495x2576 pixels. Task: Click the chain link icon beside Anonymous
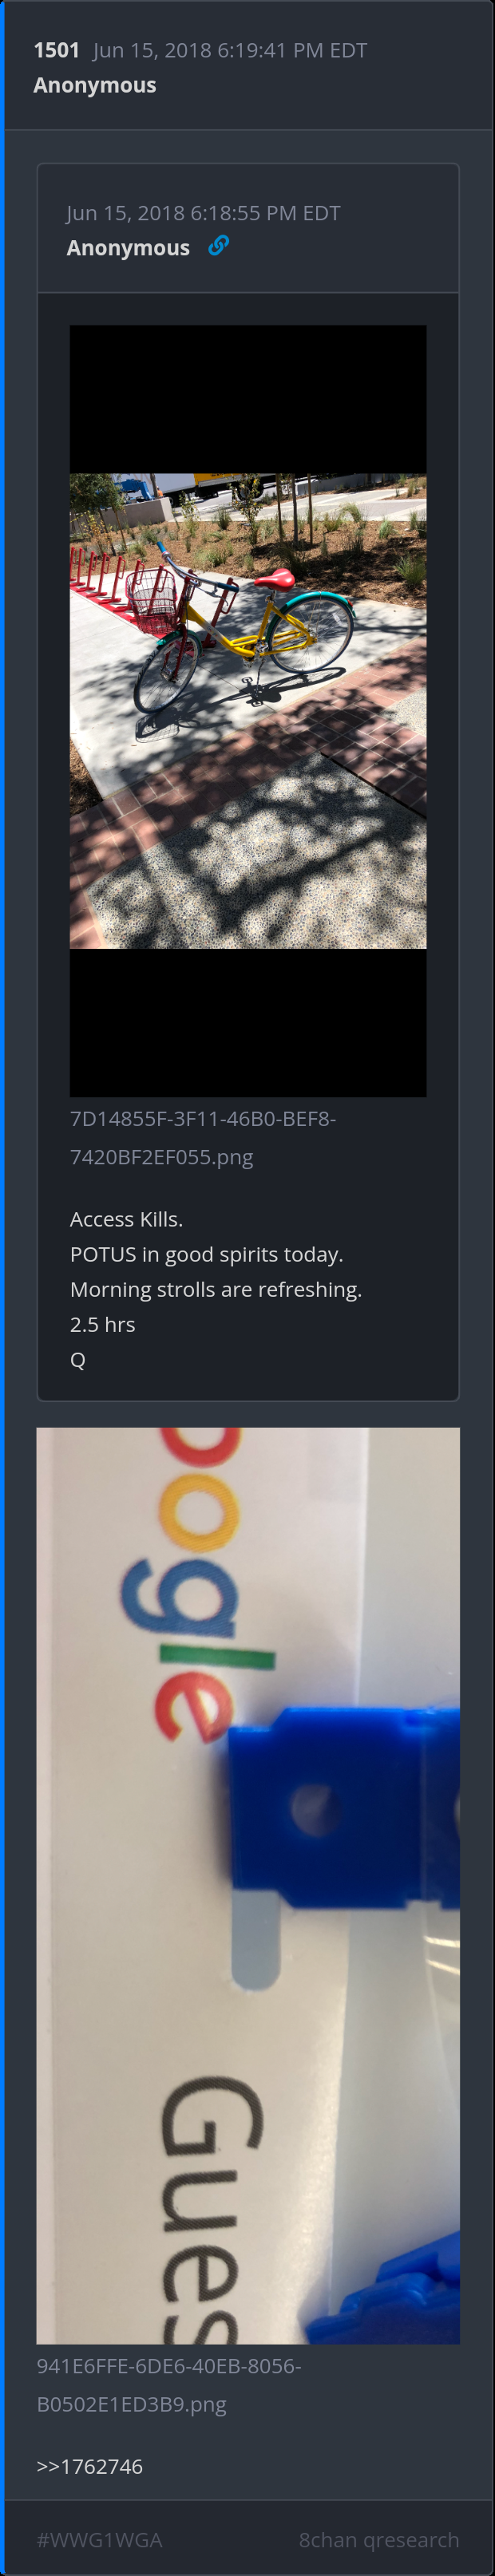click(218, 245)
